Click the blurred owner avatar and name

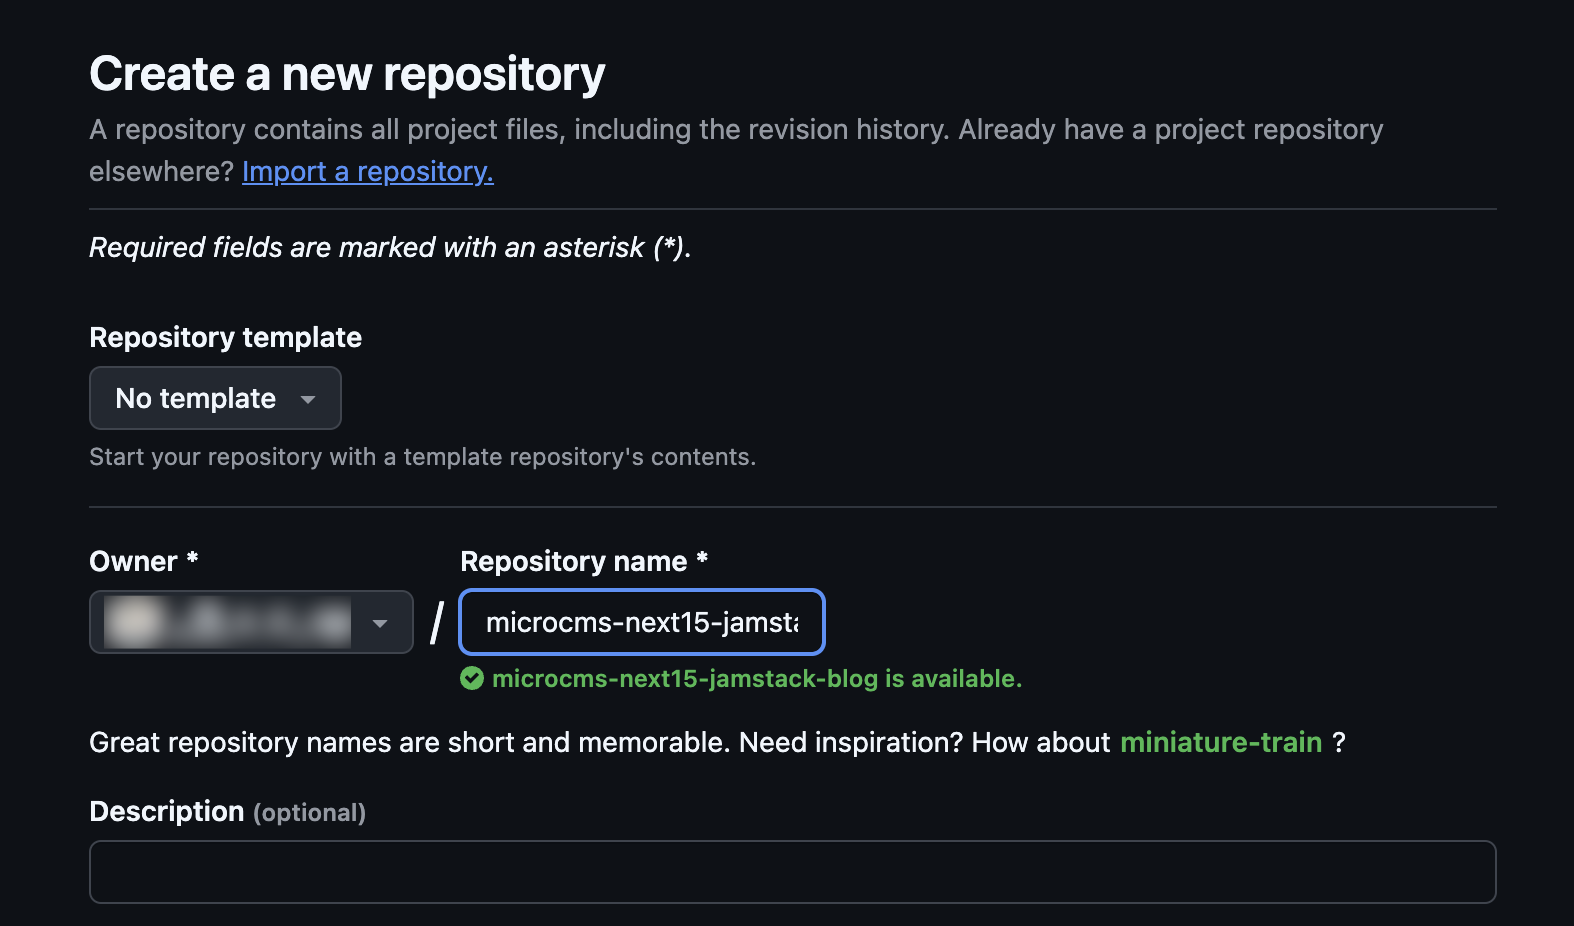226,622
